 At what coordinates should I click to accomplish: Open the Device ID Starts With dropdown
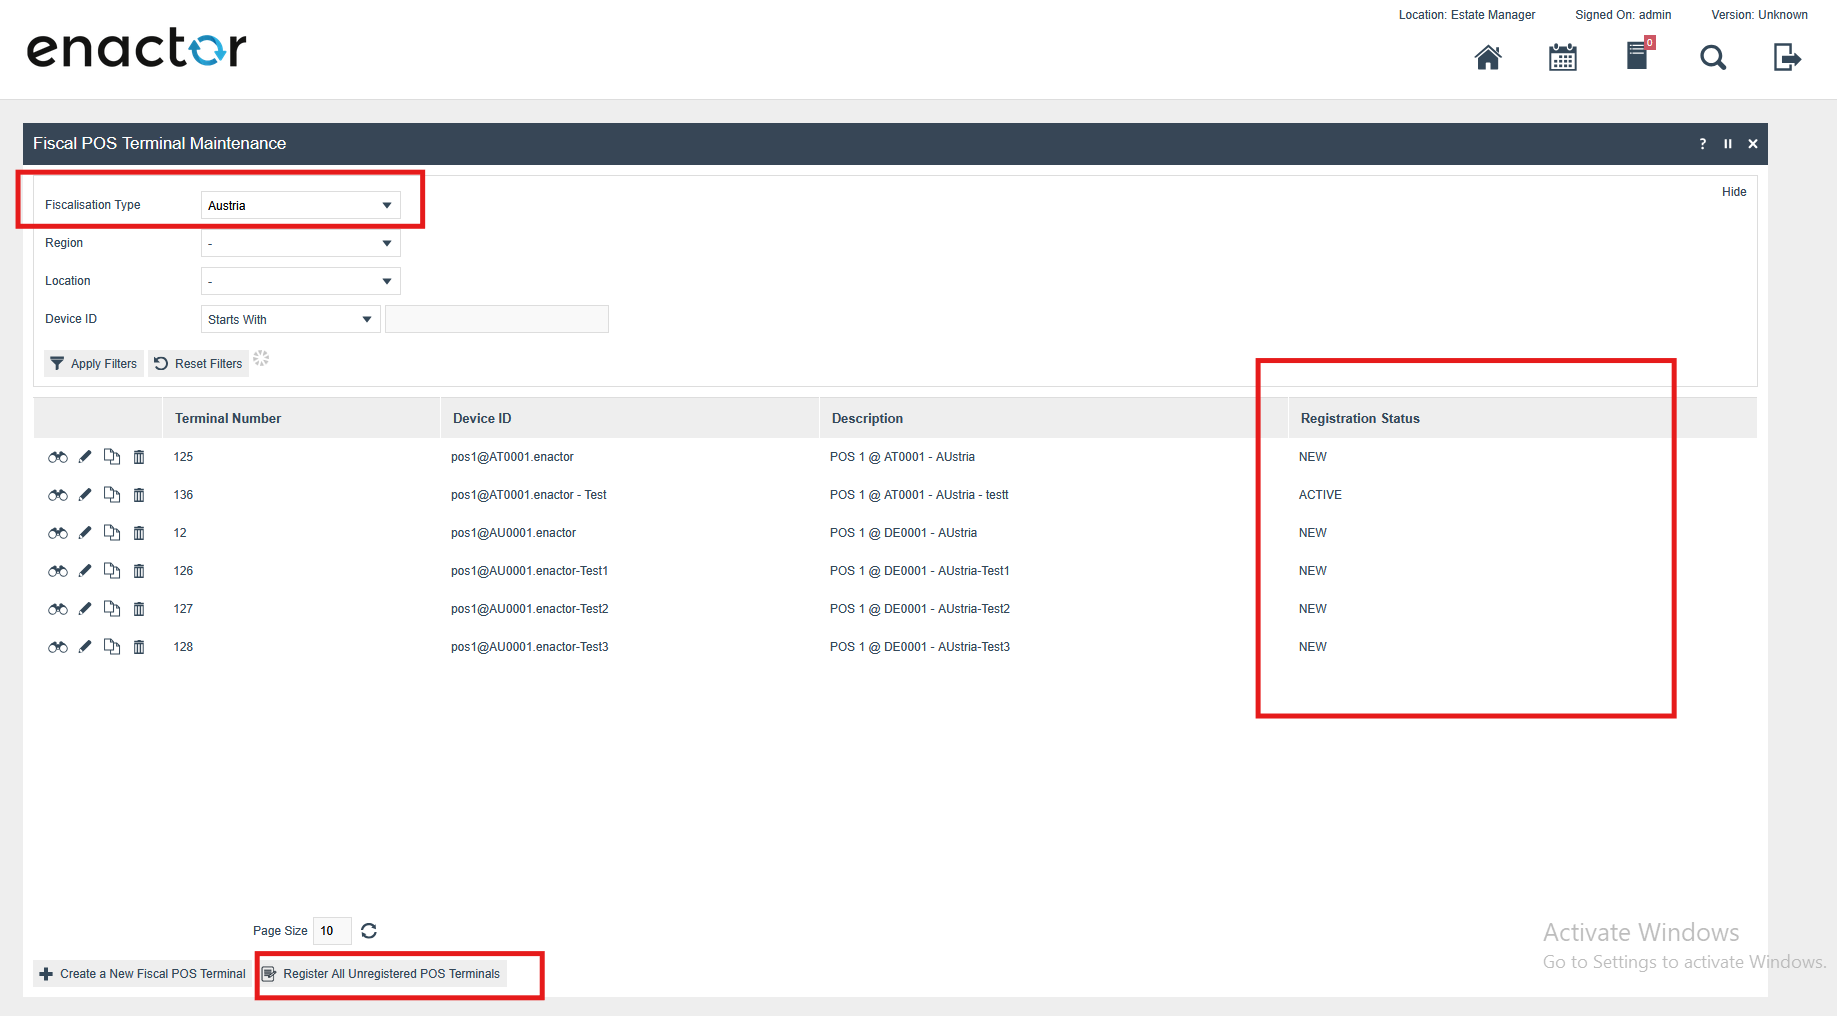[290, 319]
